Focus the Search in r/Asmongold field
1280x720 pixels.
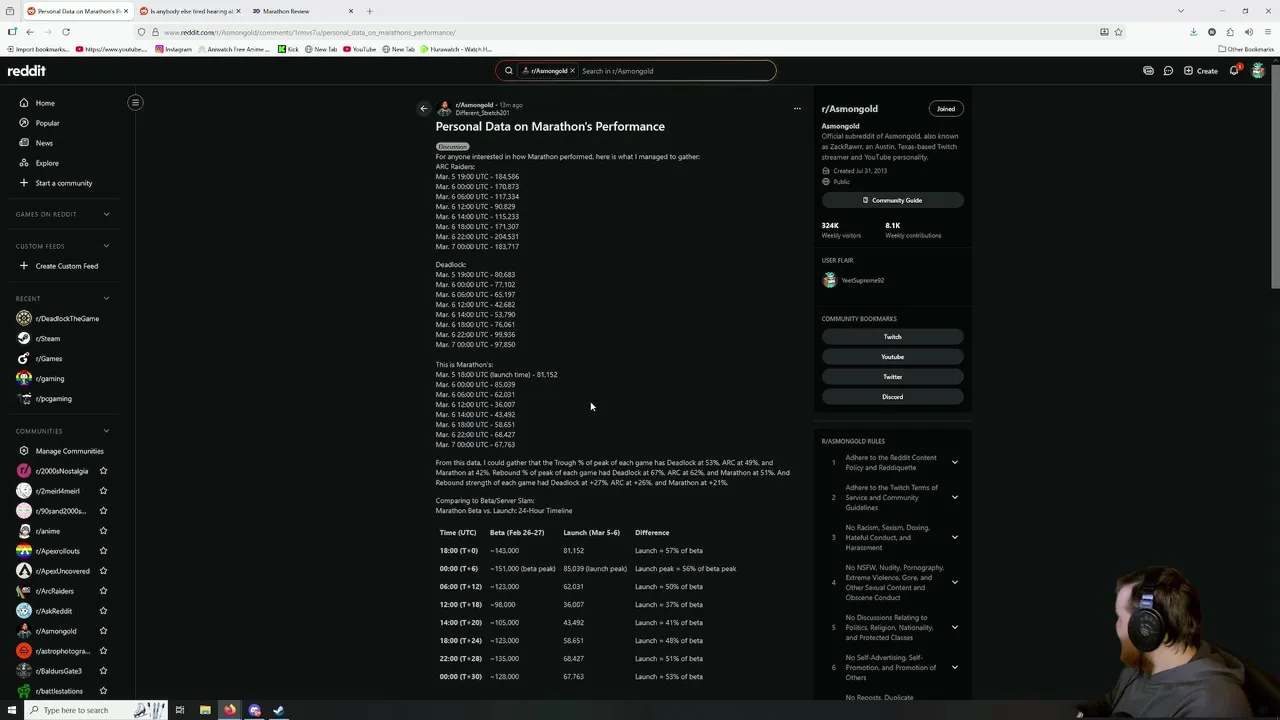pos(675,71)
